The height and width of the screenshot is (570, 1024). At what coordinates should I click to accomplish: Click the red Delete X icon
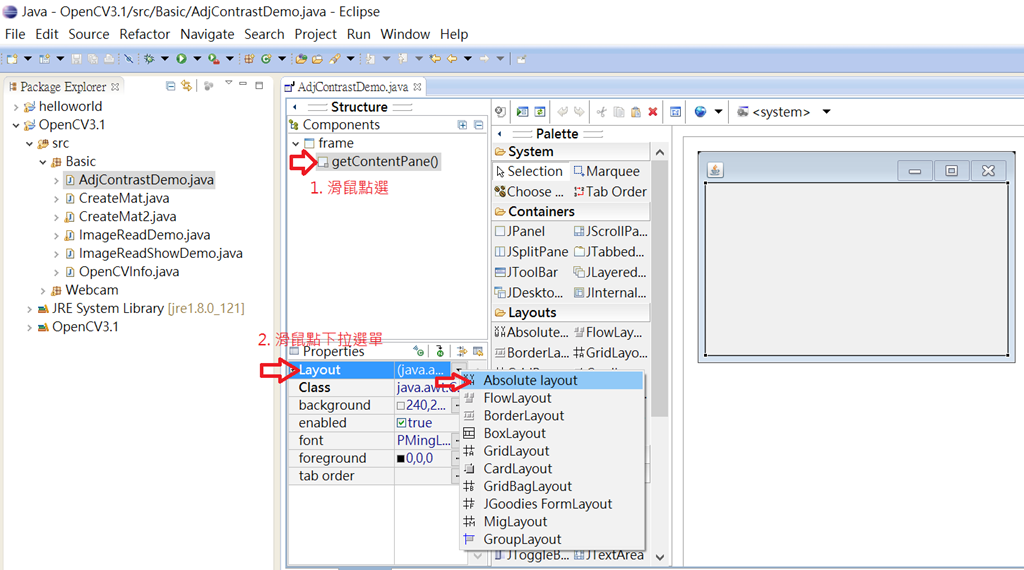653,112
